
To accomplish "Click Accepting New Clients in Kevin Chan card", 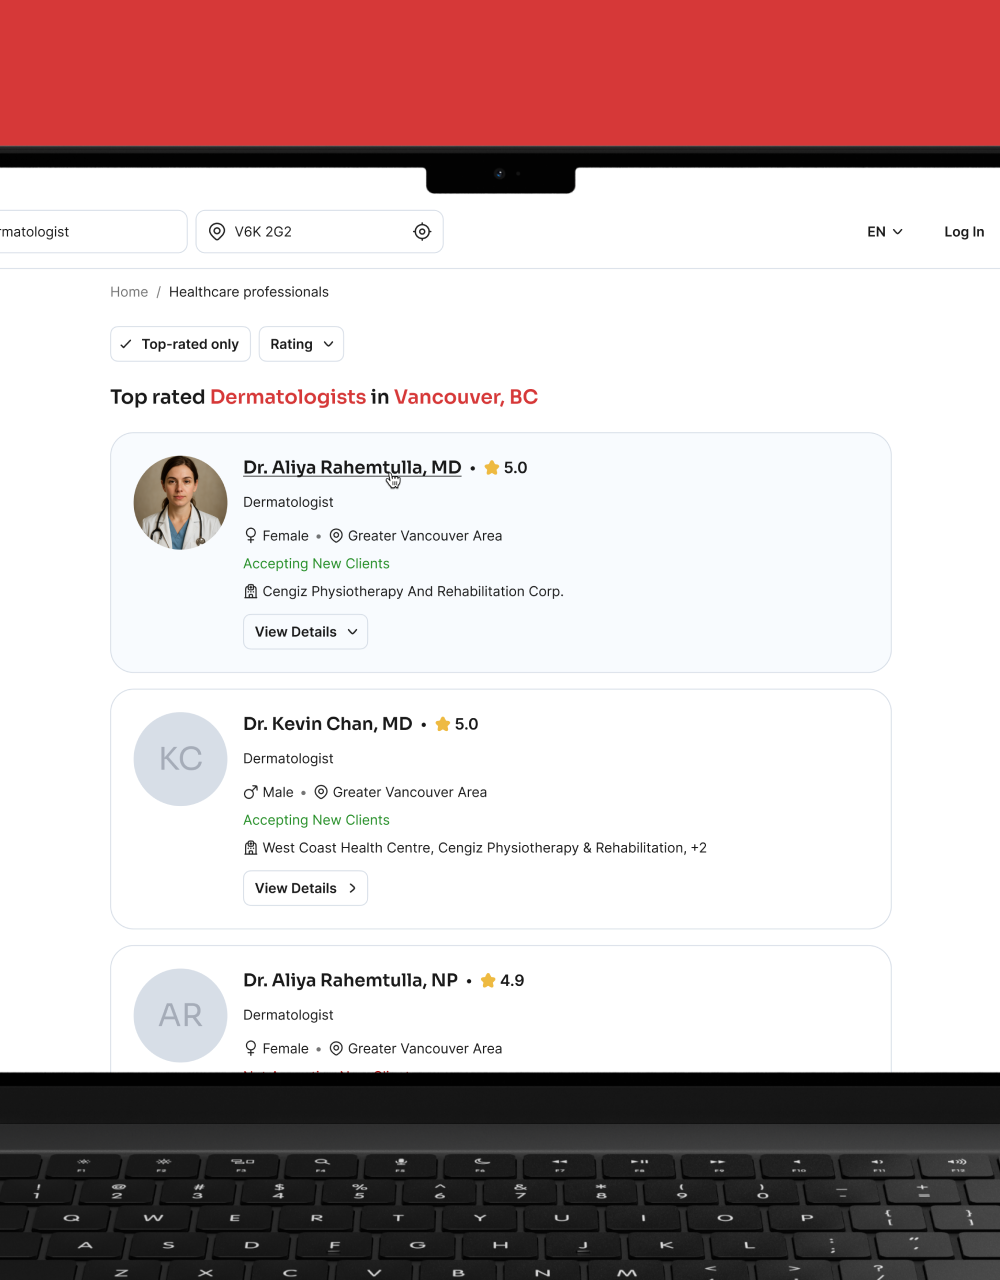I will 316,820.
